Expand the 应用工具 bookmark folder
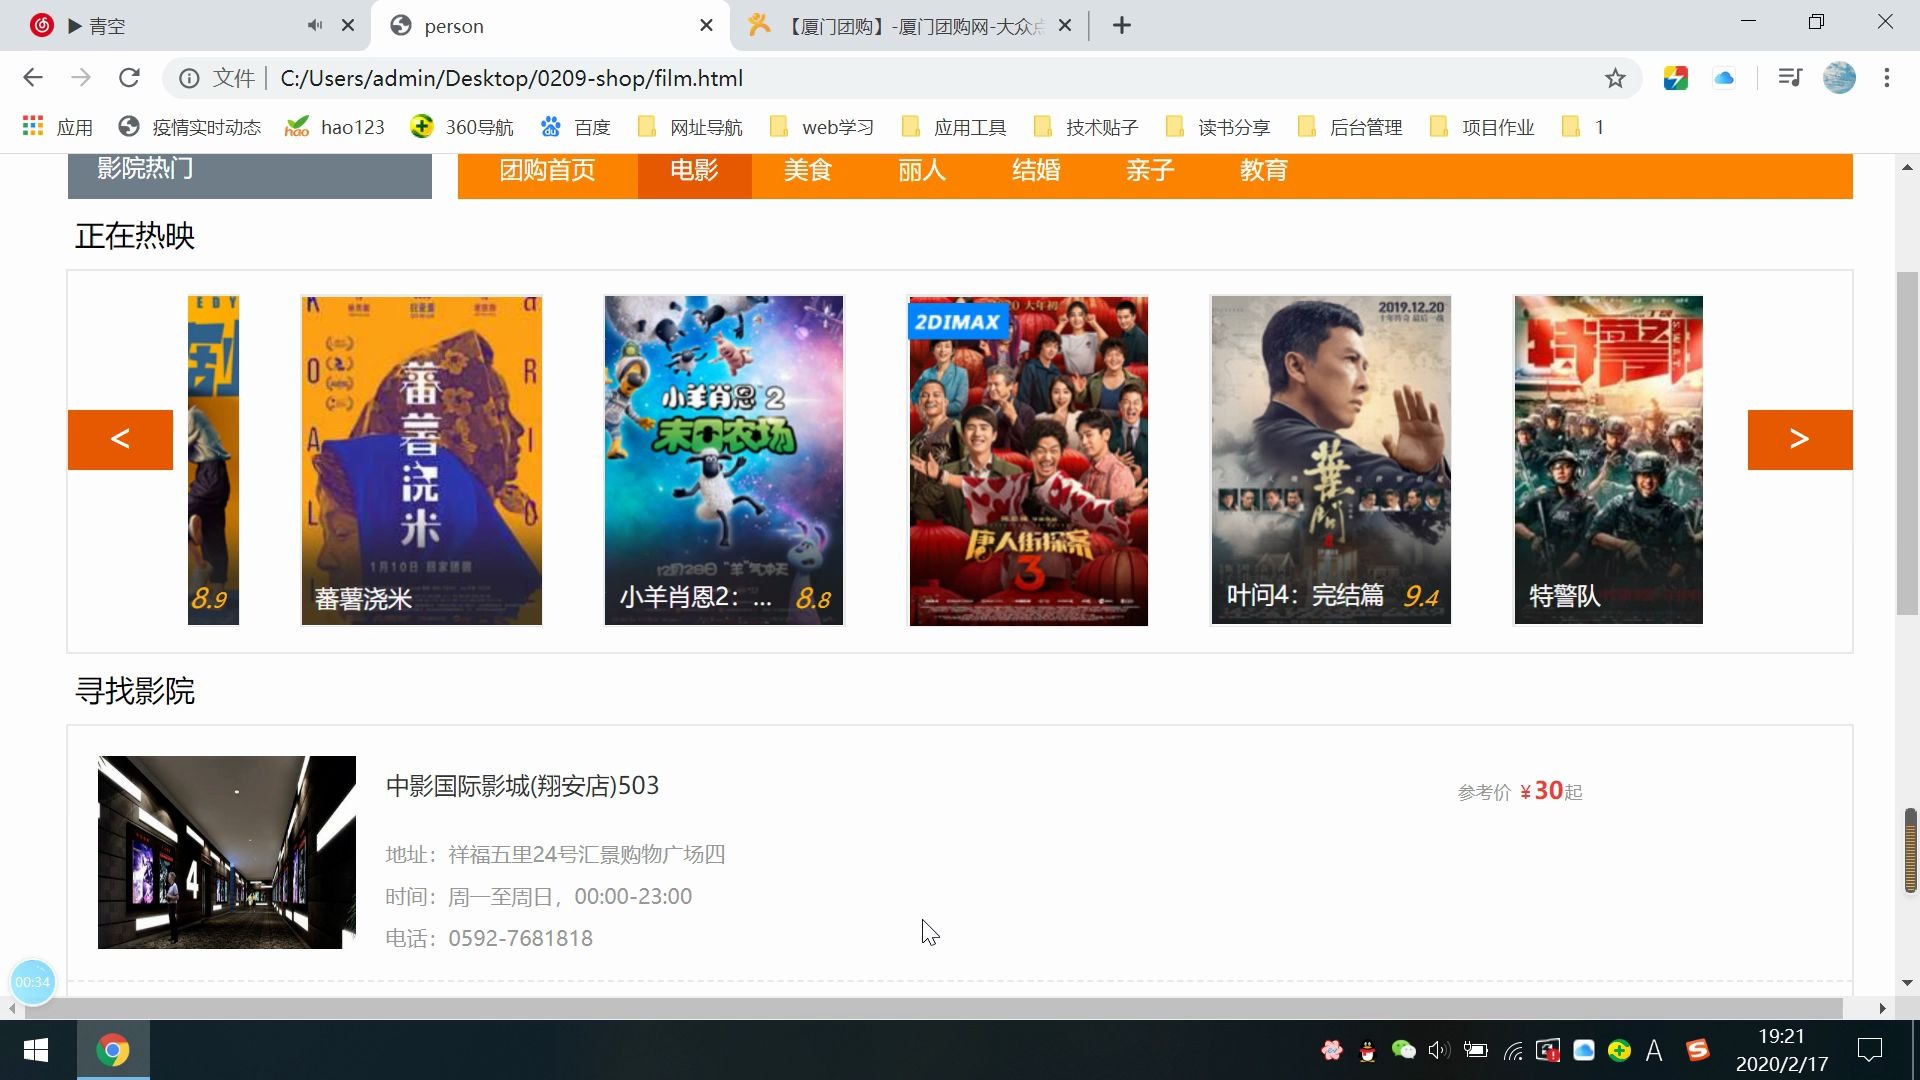1920x1080 pixels. point(954,127)
